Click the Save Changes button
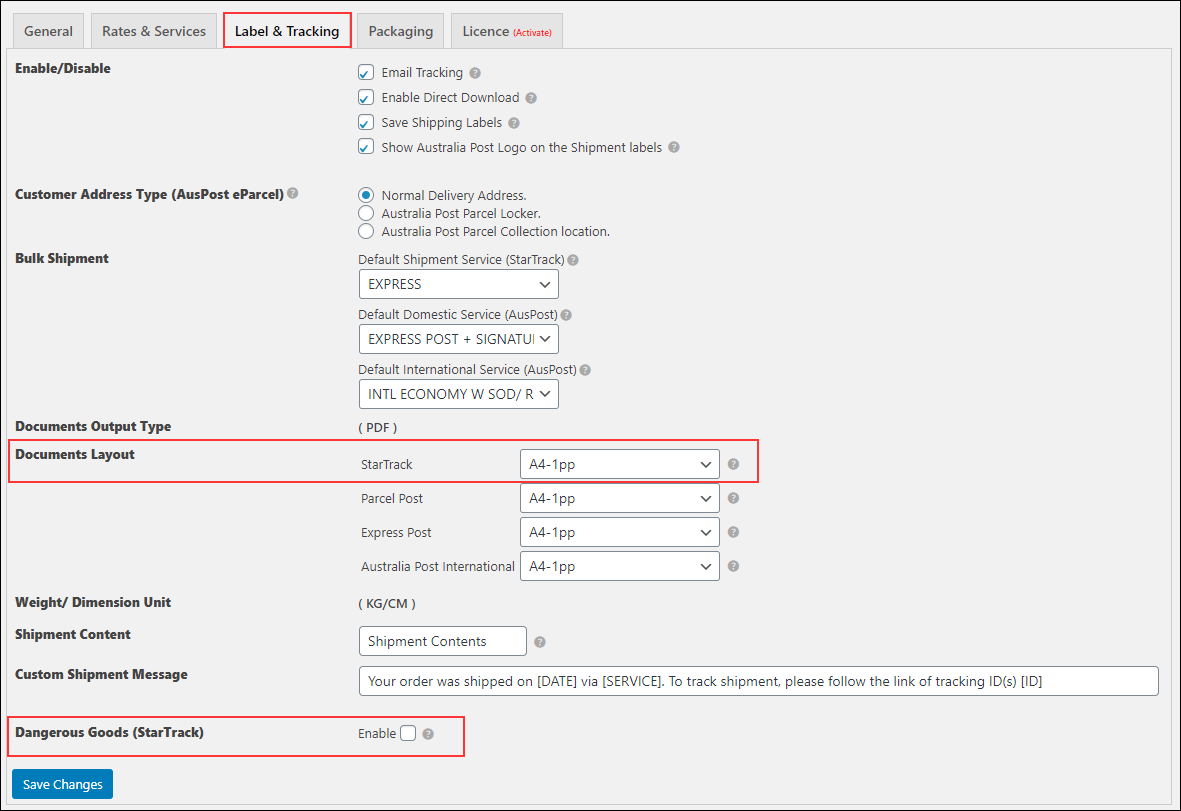1181x811 pixels. pos(62,784)
